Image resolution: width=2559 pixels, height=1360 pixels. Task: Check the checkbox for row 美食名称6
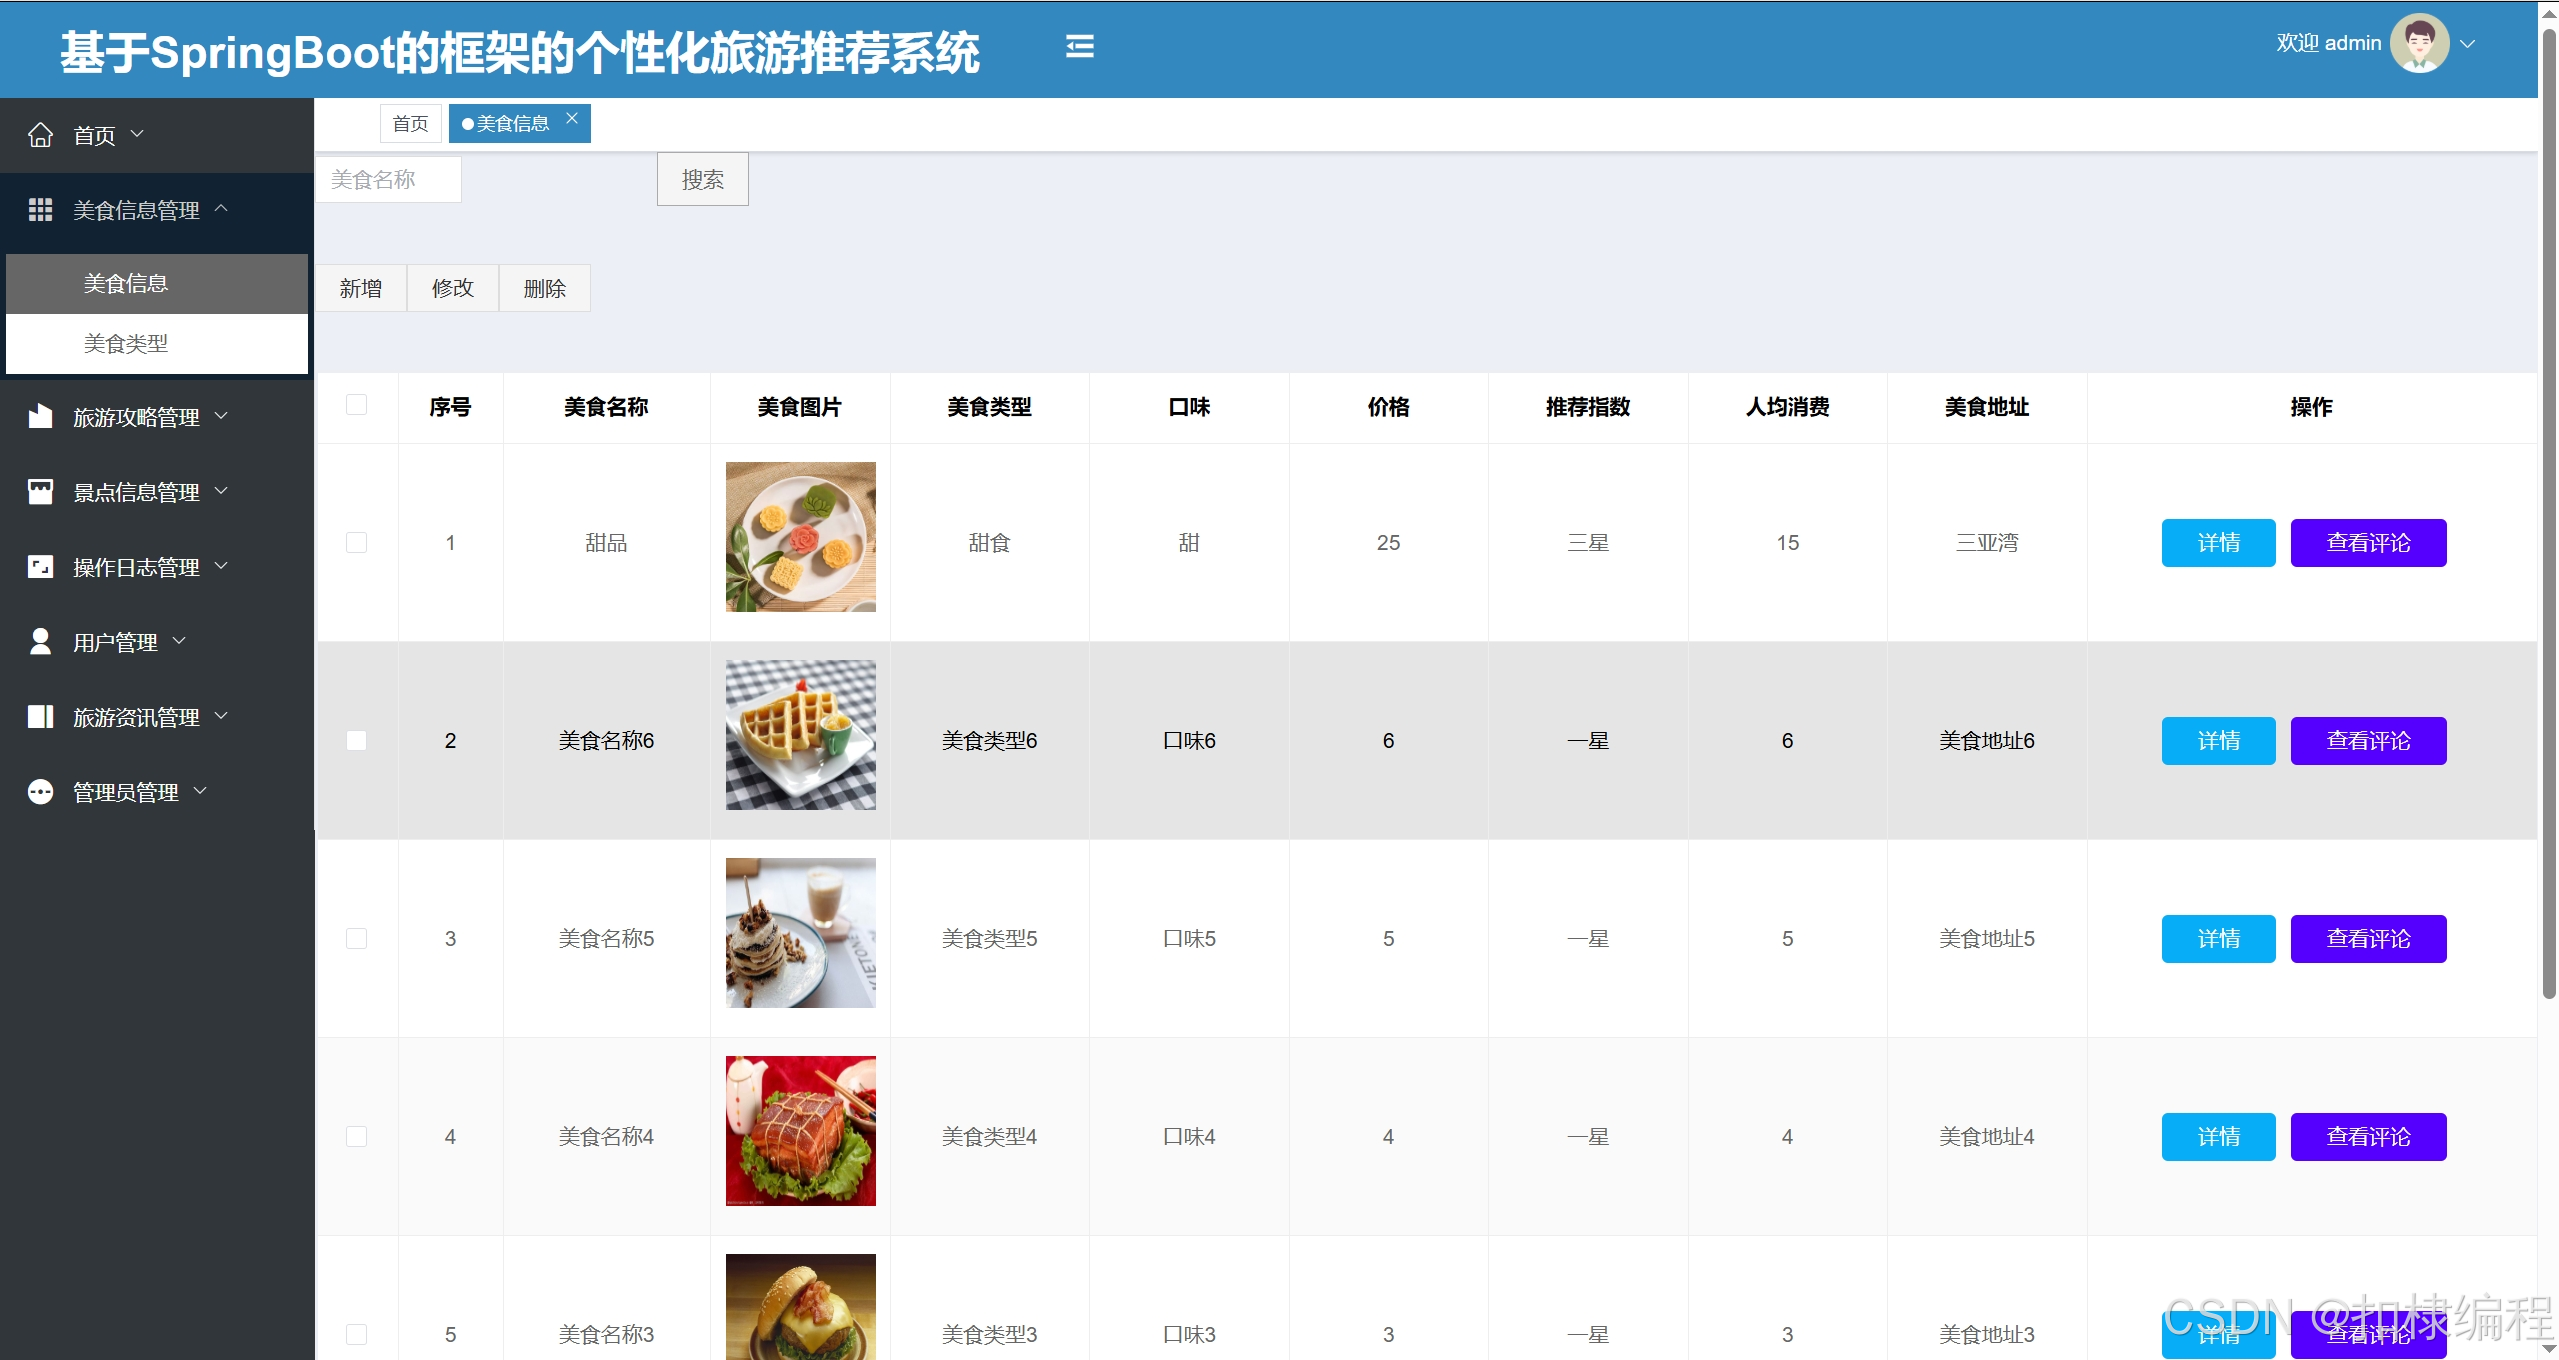356,740
